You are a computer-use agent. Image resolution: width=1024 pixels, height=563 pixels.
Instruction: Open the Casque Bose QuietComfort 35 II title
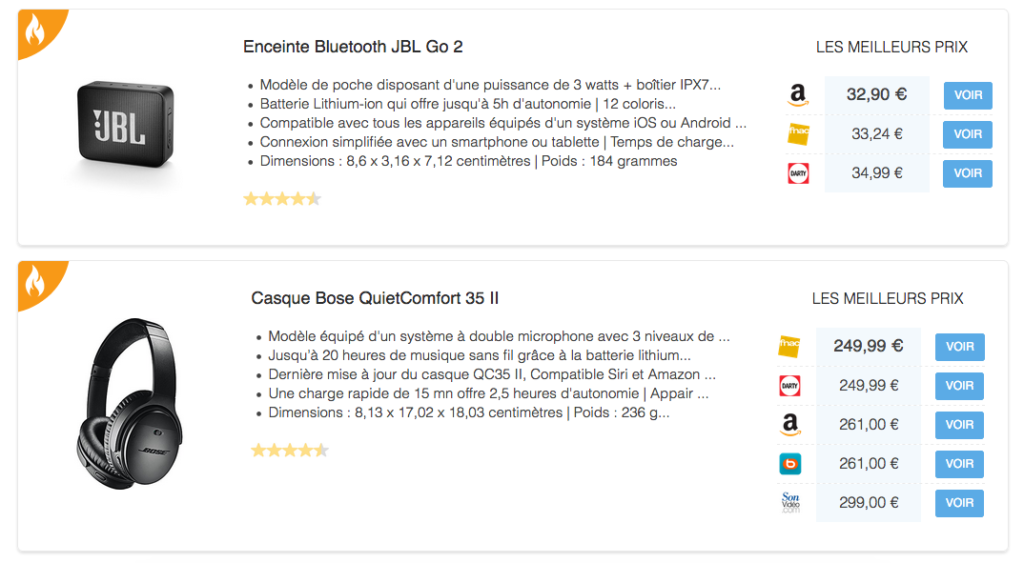point(375,298)
